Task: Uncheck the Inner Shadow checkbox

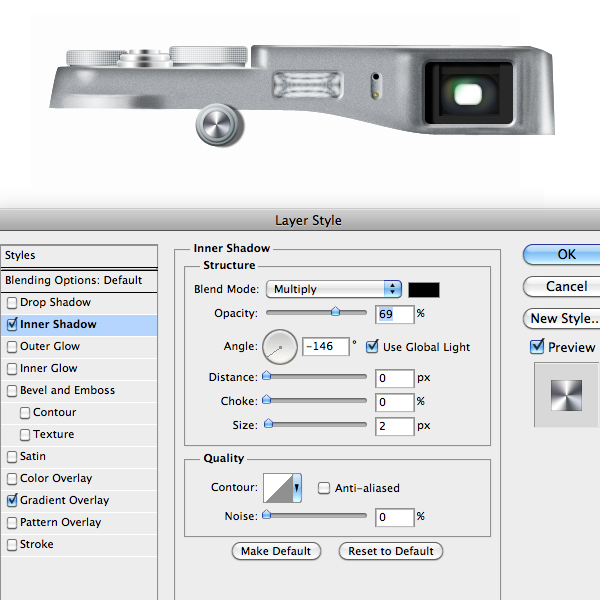Action: 12,324
